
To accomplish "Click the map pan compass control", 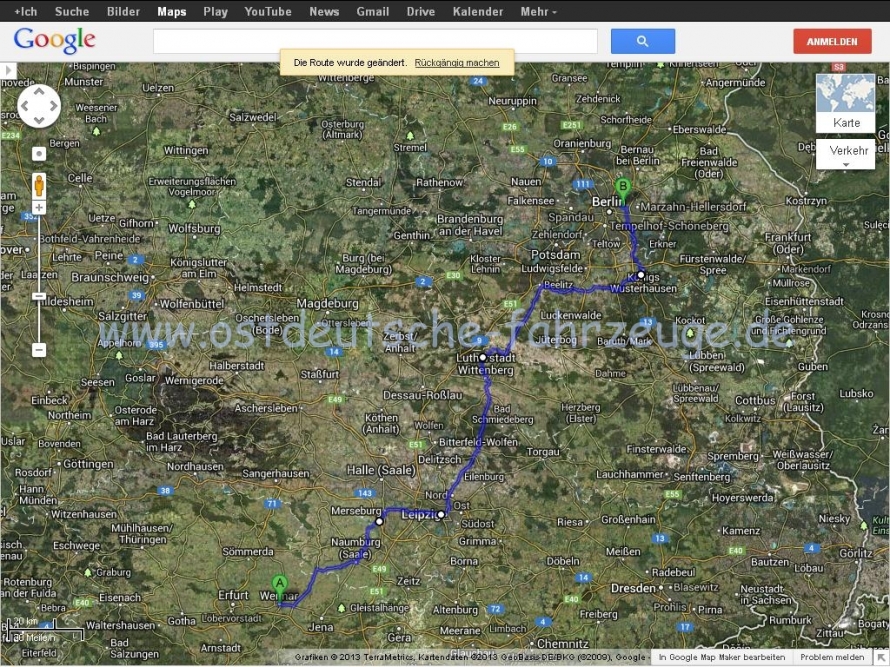I will [x=39, y=106].
